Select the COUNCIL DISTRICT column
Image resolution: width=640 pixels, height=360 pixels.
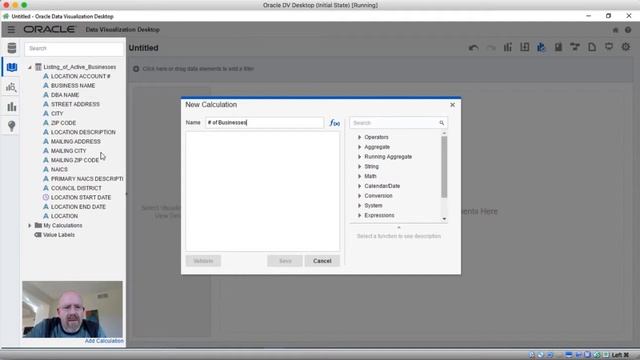[76, 188]
